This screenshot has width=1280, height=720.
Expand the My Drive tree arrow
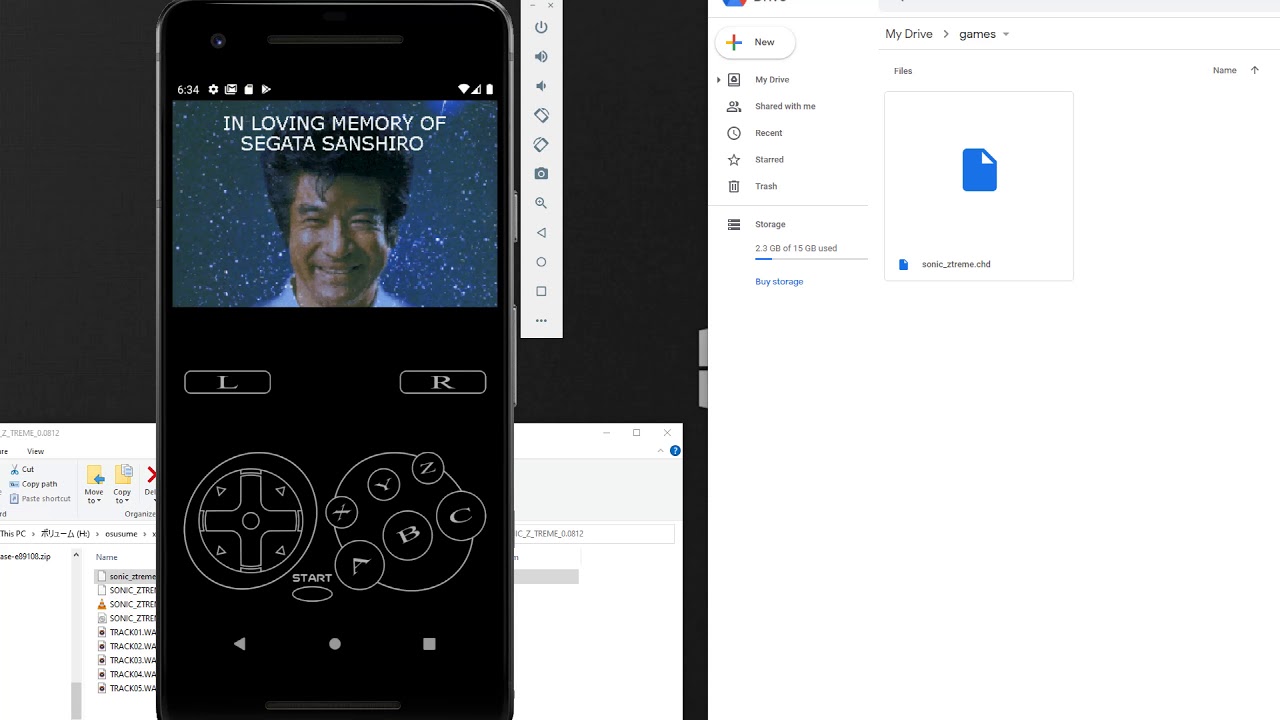(x=718, y=79)
